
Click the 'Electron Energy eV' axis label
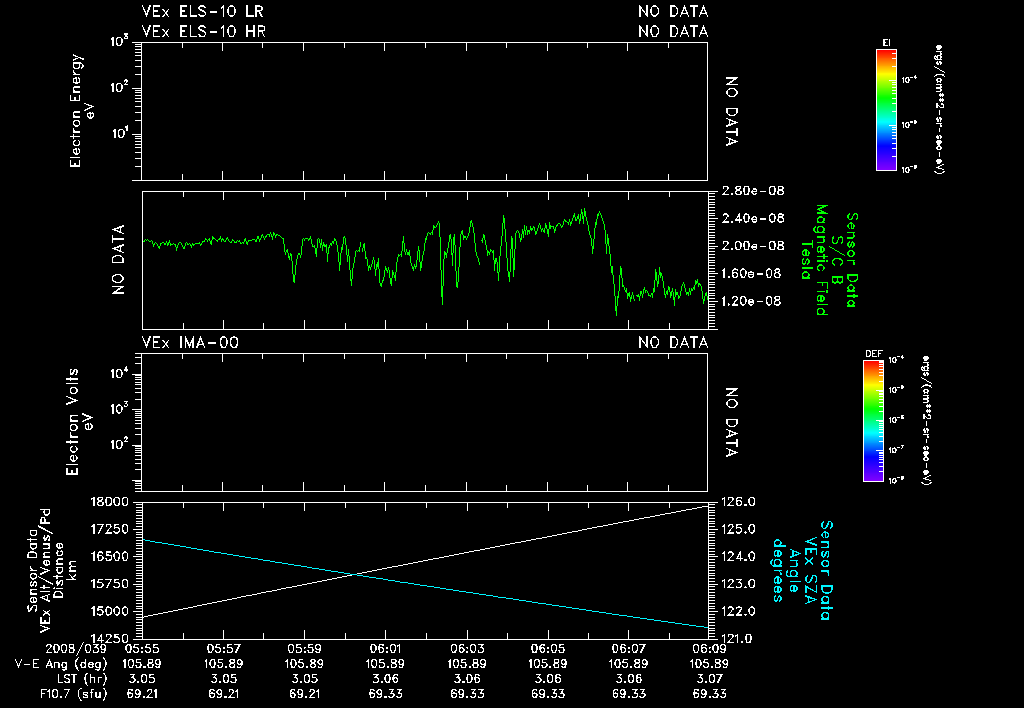(x=82, y=110)
